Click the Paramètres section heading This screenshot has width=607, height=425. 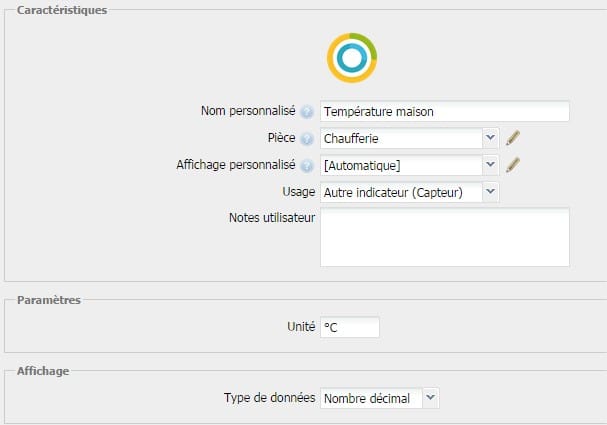click(49, 300)
